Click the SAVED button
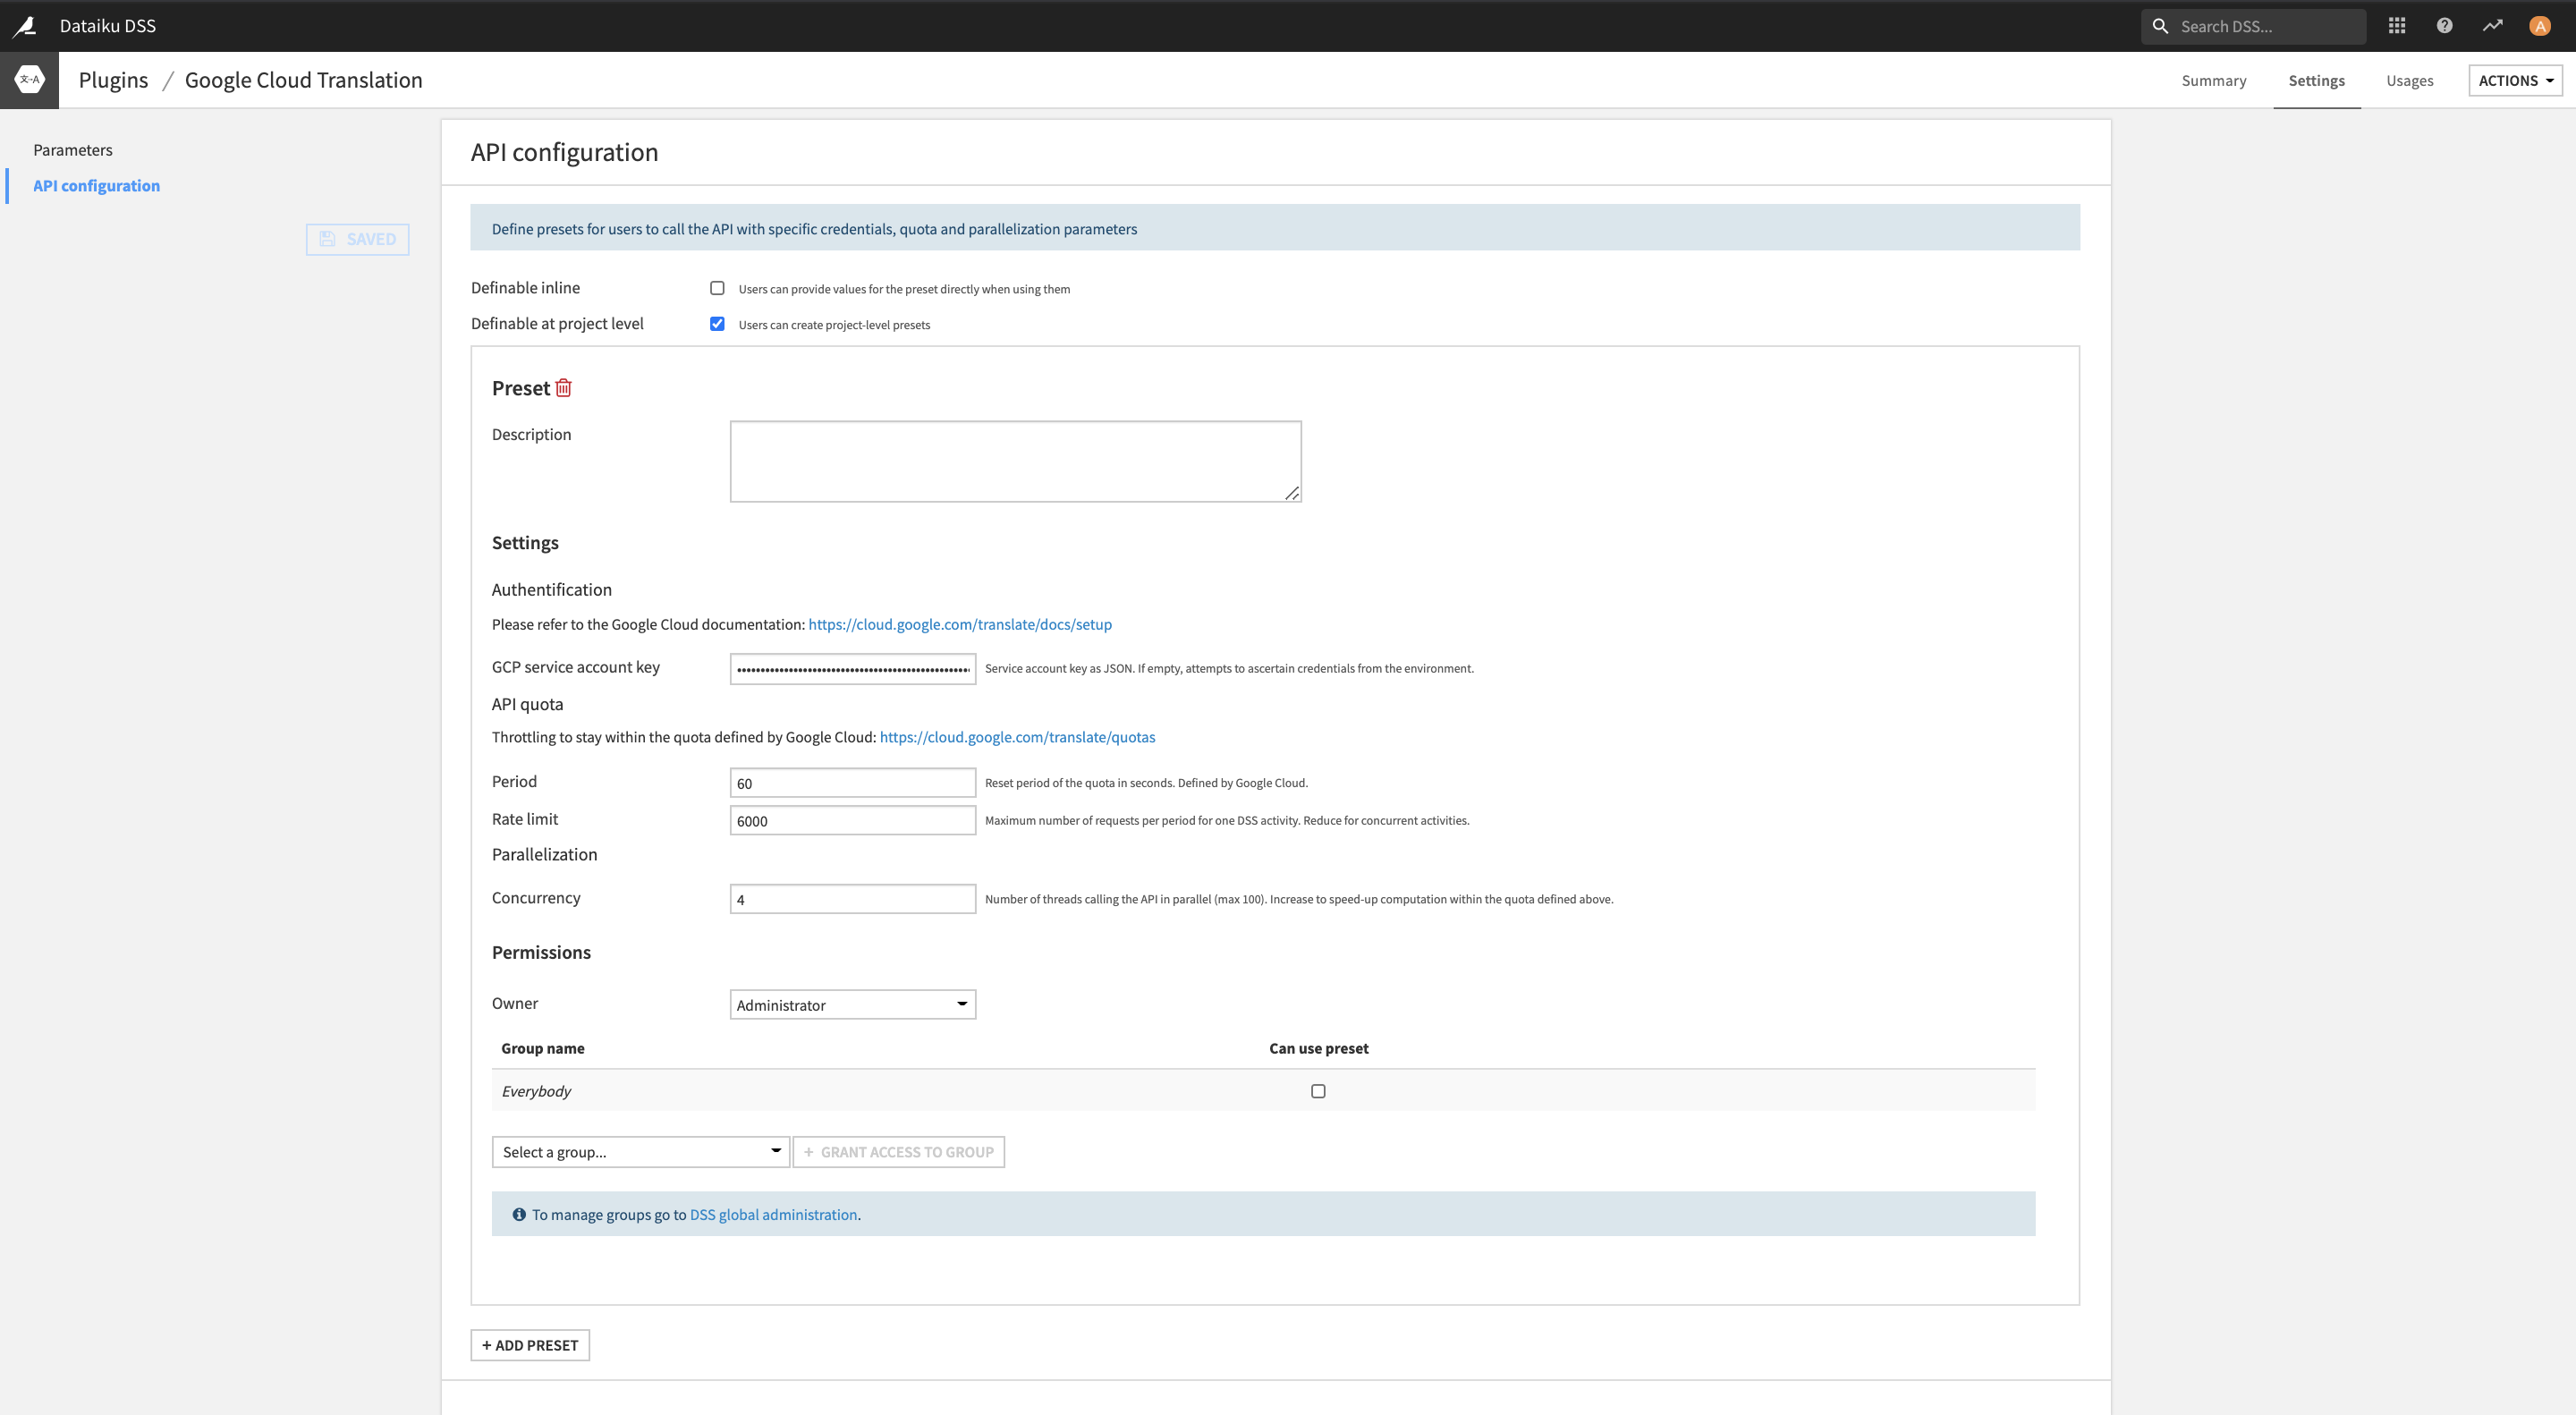This screenshot has height=1415, width=2576. (357, 239)
